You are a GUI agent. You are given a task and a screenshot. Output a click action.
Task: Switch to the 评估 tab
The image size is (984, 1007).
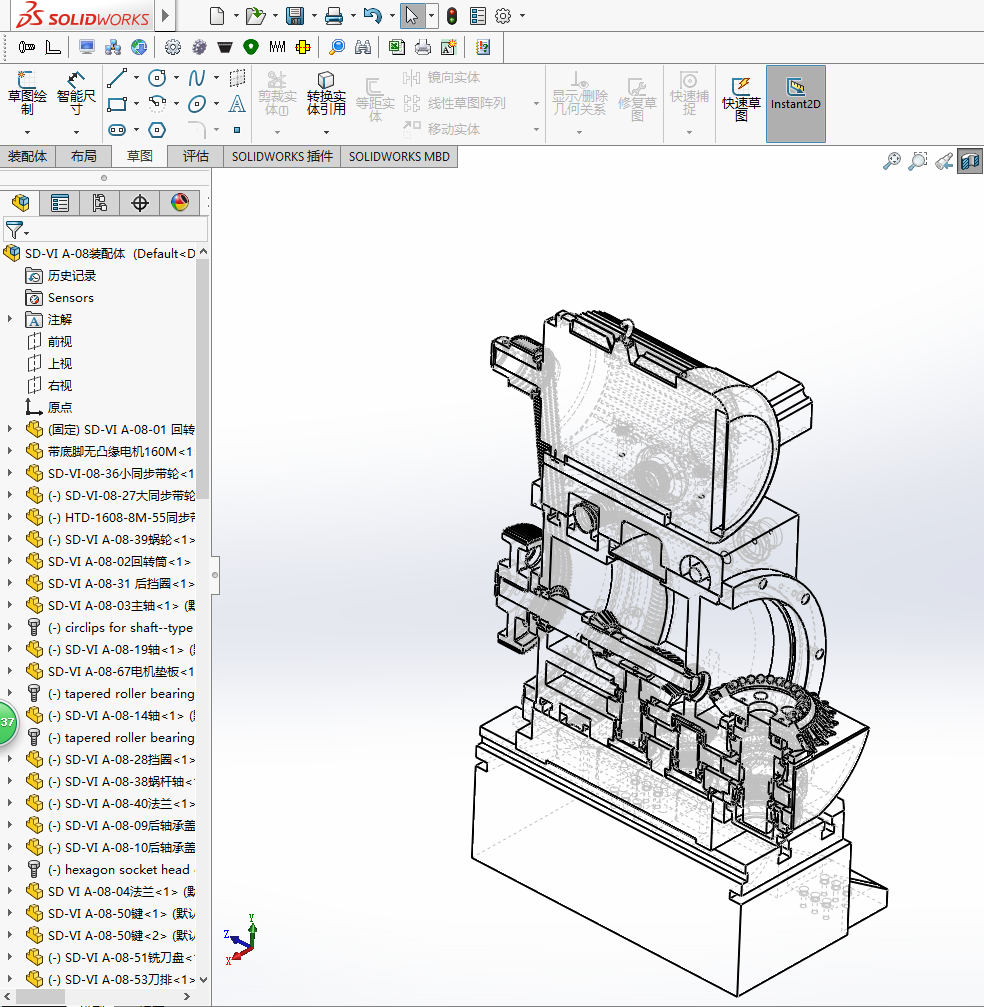coord(196,156)
